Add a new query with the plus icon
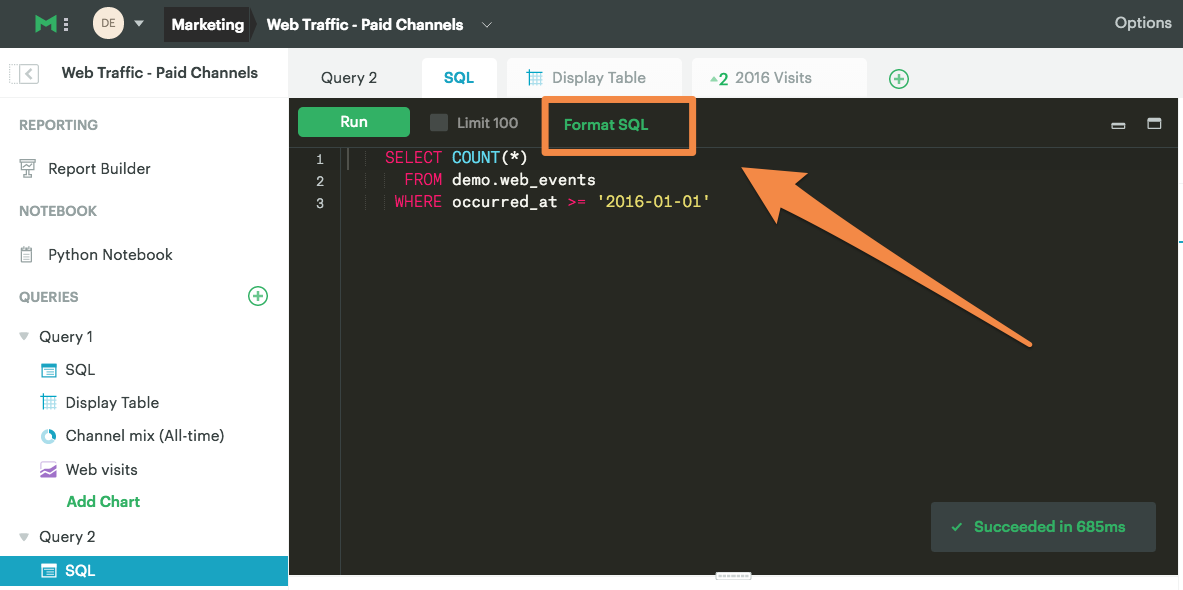 (x=258, y=296)
